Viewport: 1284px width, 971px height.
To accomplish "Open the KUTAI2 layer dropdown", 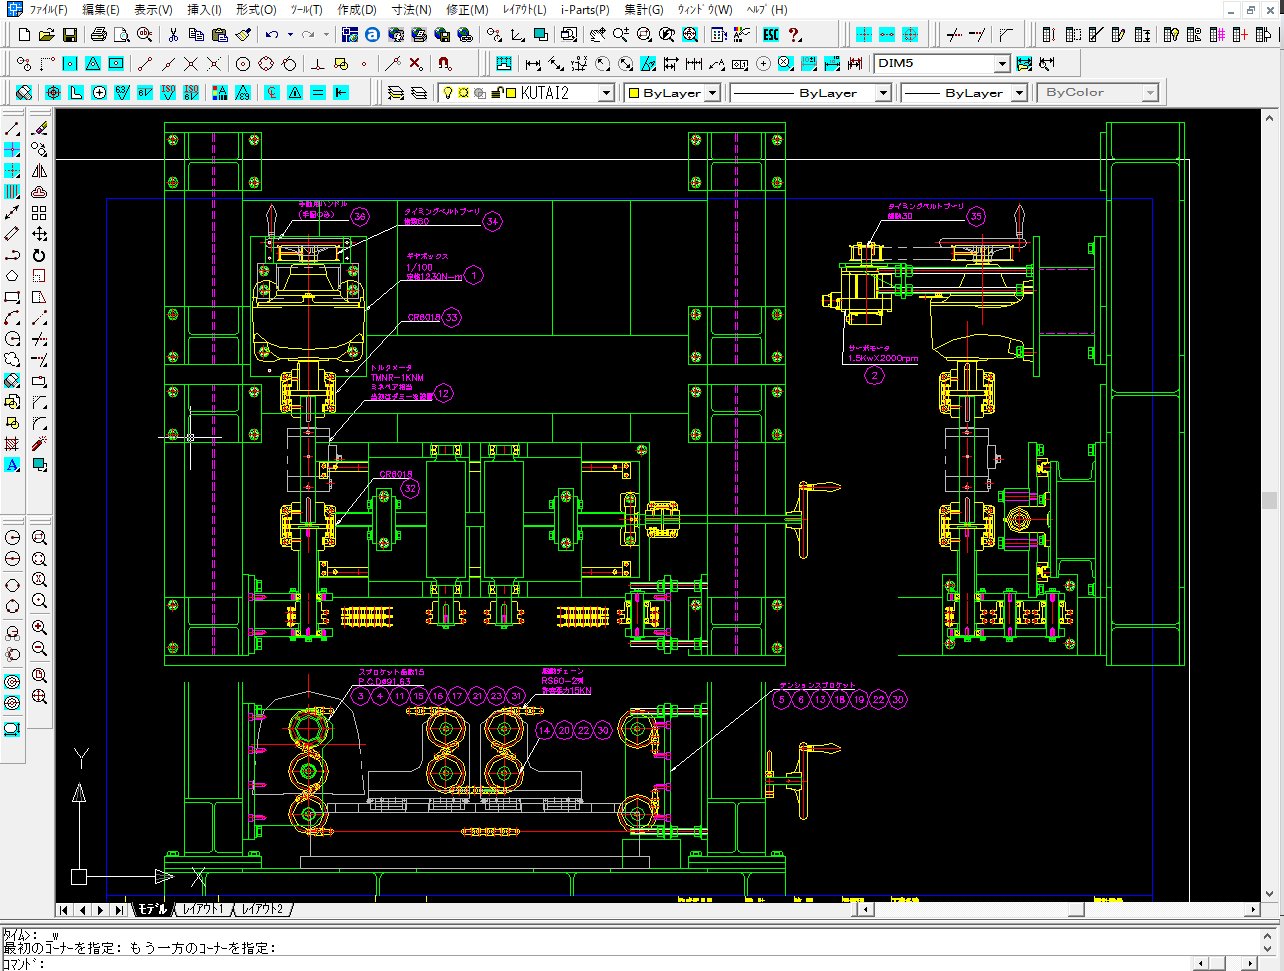I will tap(606, 93).
